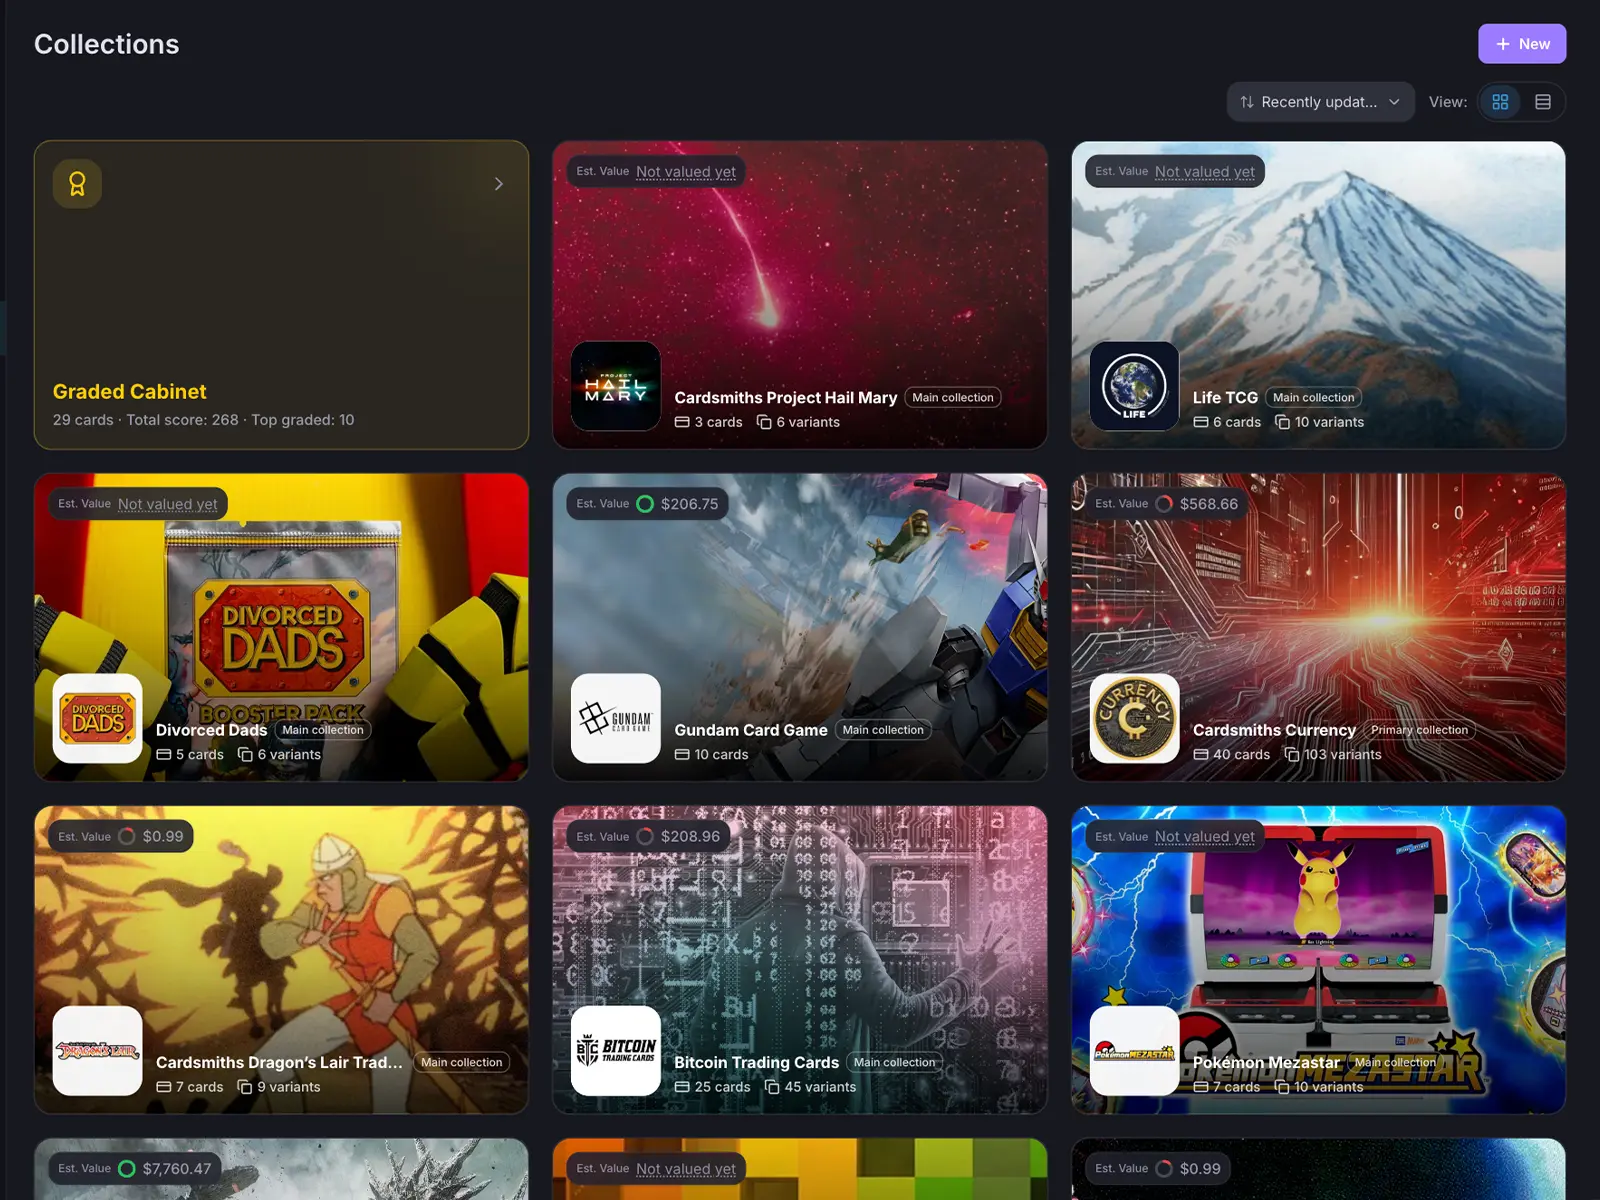
Task: Click the Project Hail Mary logo thumbnail
Action: pos(616,386)
